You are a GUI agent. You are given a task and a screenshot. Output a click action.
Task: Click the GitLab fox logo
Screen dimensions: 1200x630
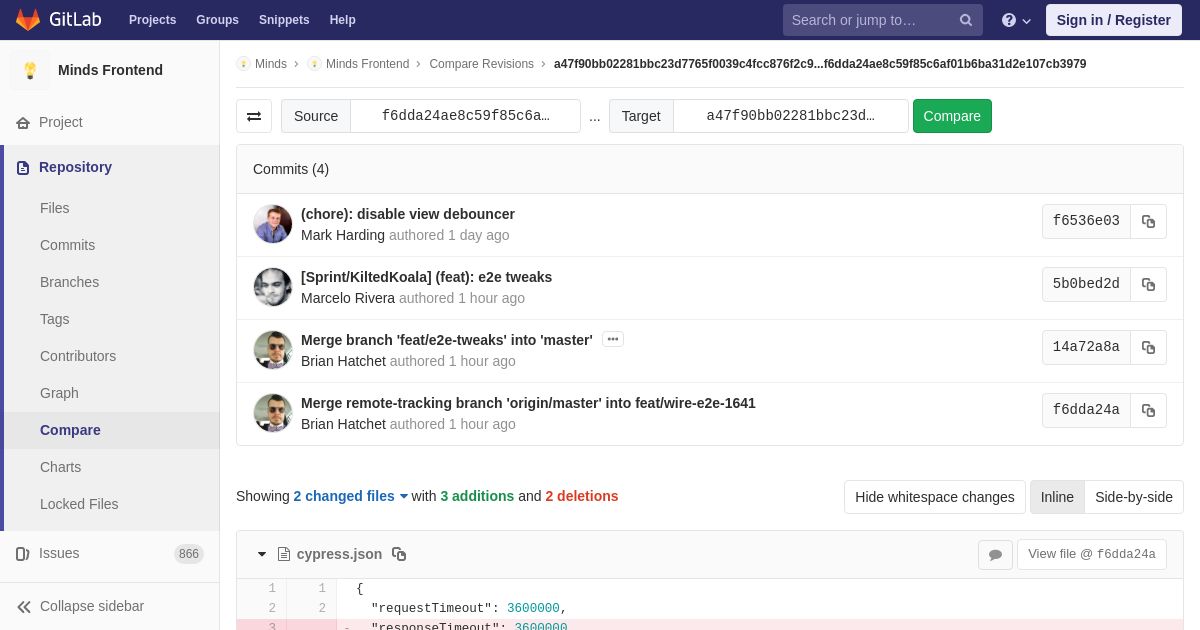(28, 20)
